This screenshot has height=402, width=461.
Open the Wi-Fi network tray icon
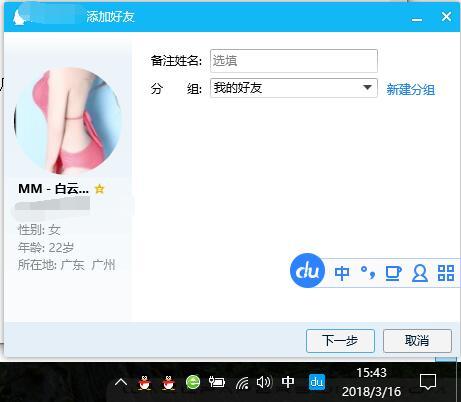click(x=242, y=383)
